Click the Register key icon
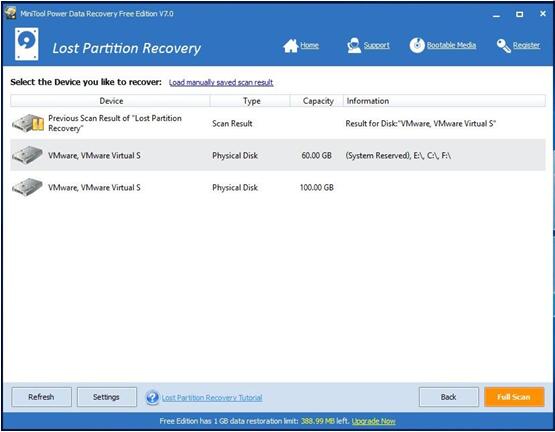 click(503, 46)
